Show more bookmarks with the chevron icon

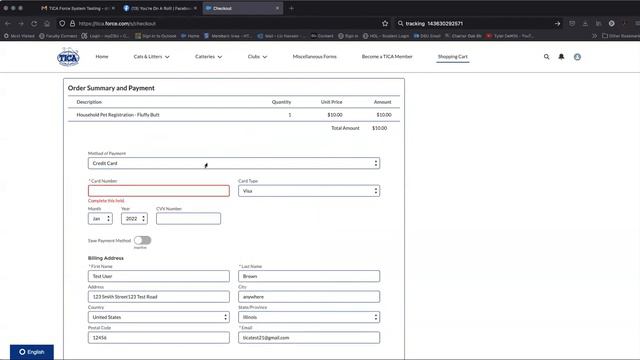tap(594, 36)
